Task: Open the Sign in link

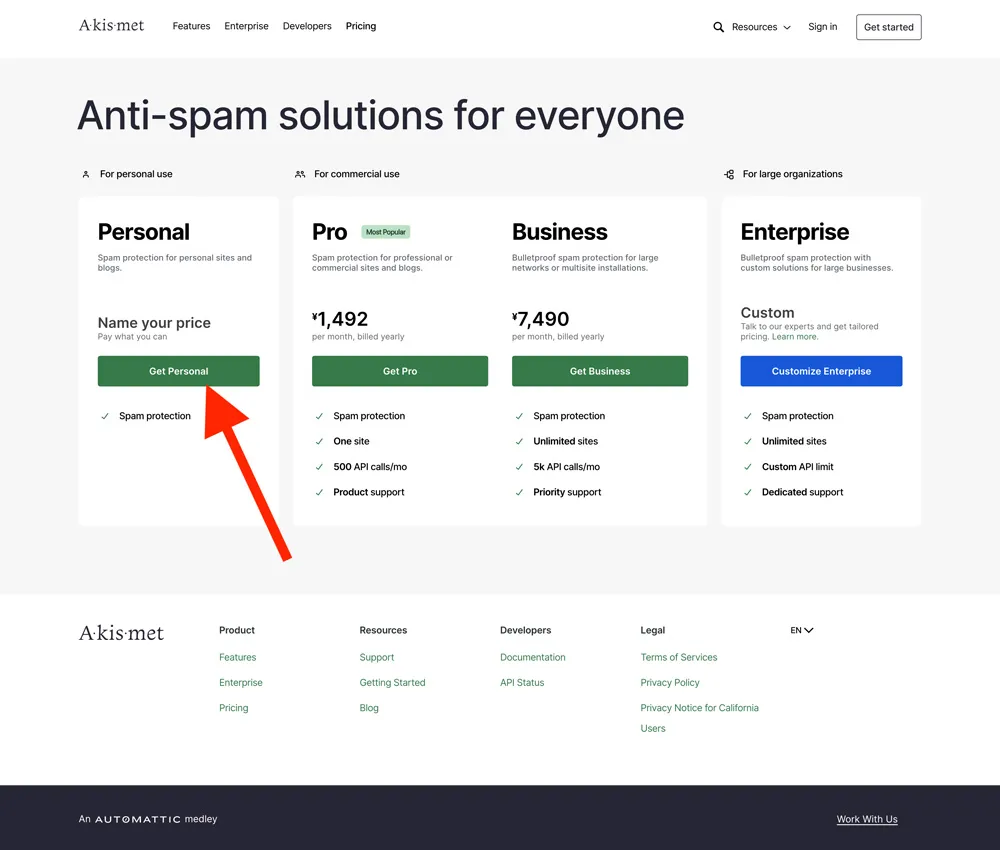Action: pos(822,27)
